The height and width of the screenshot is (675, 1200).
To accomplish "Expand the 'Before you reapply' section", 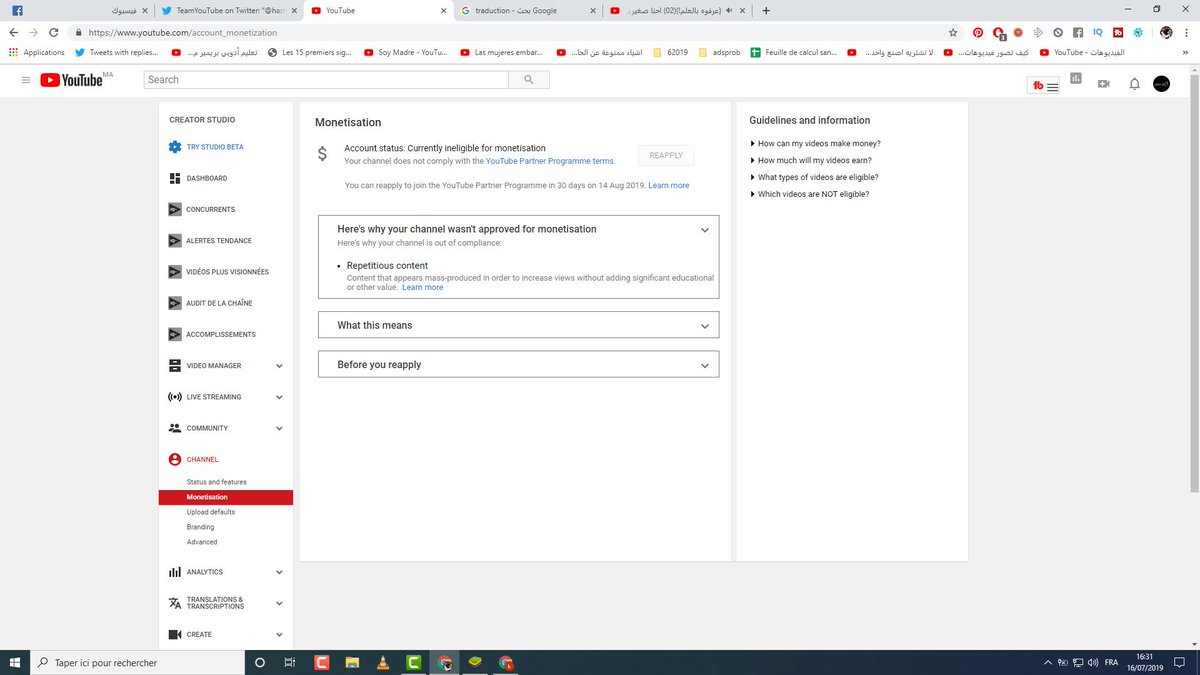I will point(705,365).
